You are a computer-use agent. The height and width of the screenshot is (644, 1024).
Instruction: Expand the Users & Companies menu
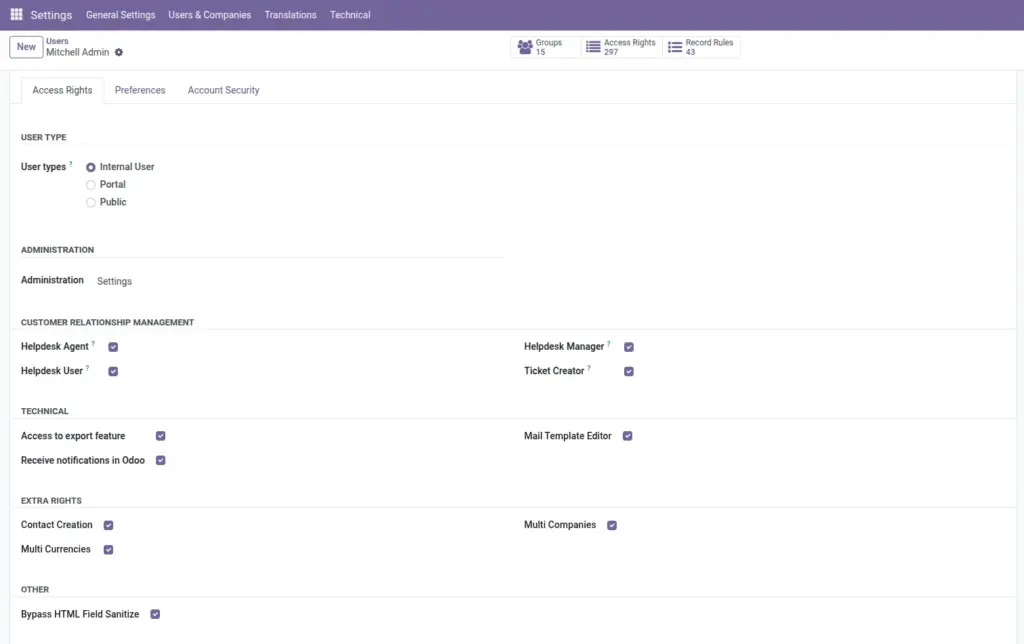coord(210,14)
